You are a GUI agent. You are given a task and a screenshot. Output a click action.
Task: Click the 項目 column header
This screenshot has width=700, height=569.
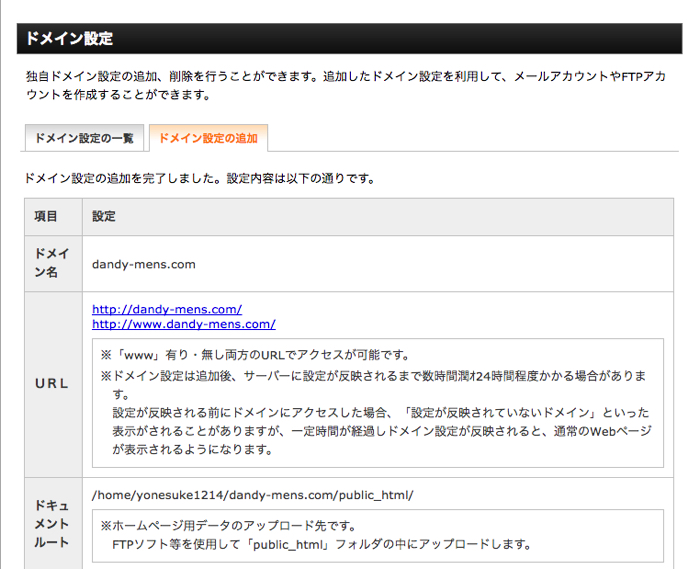[46, 217]
